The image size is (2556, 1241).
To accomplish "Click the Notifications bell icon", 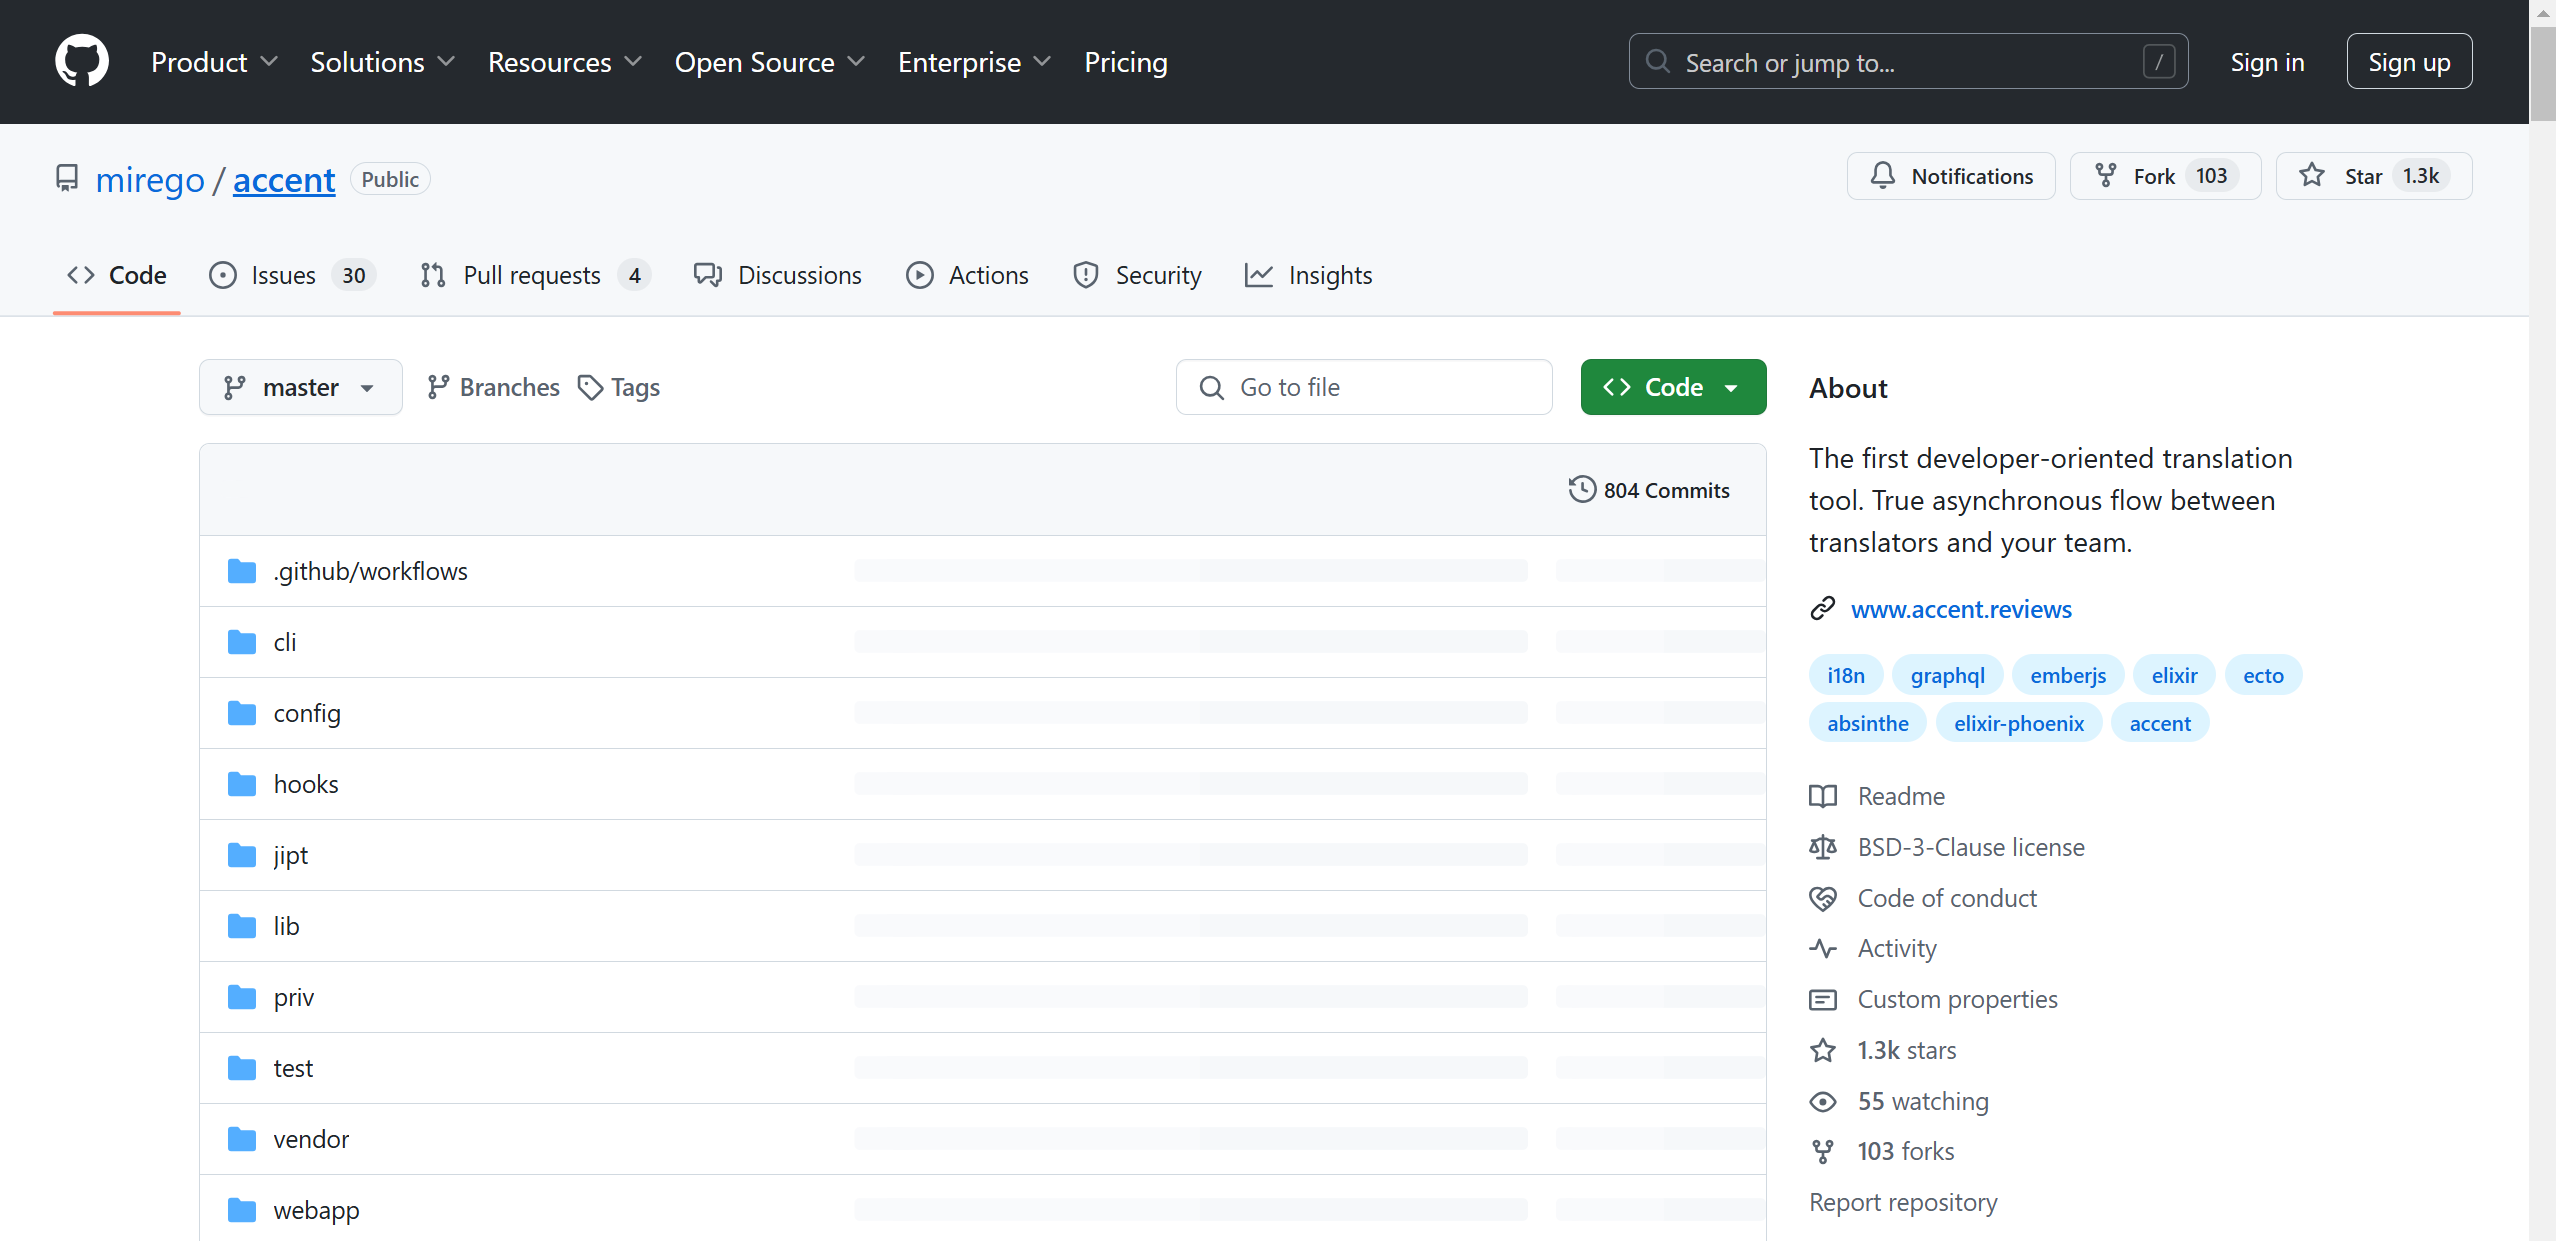I will click(1883, 176).
